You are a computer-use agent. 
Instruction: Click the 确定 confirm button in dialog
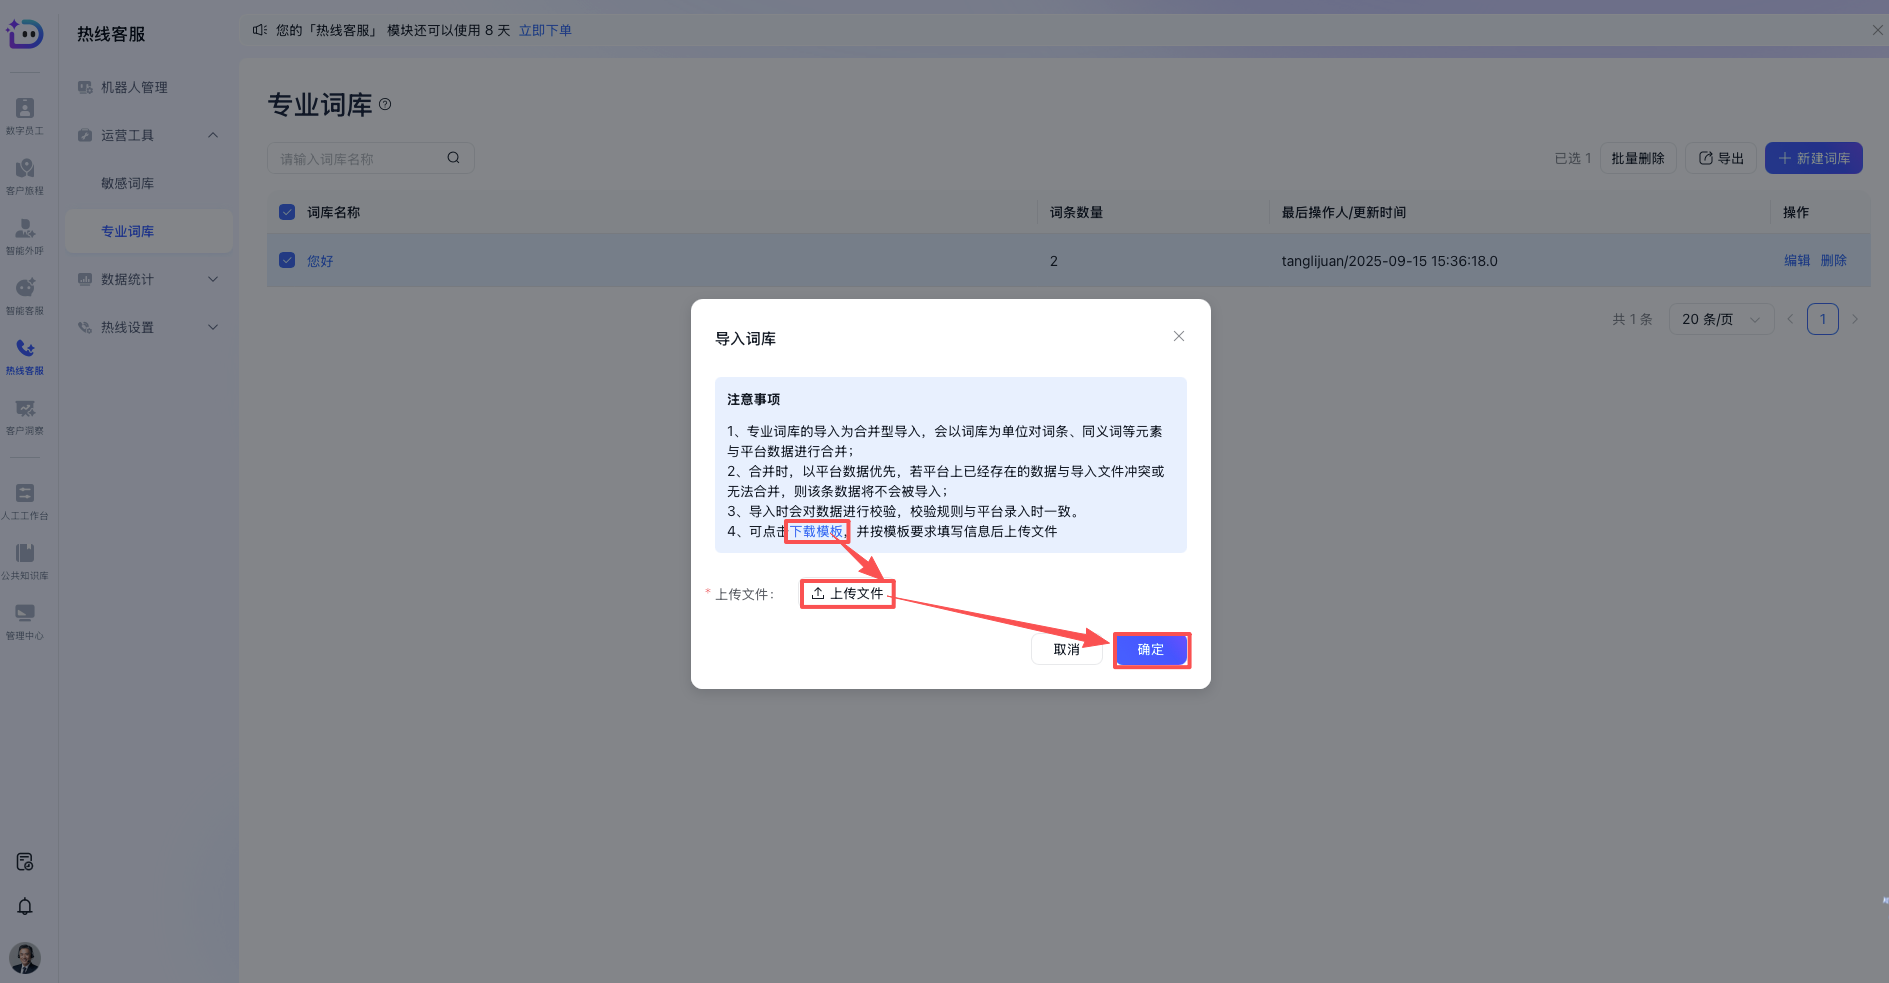(1150, 649)
